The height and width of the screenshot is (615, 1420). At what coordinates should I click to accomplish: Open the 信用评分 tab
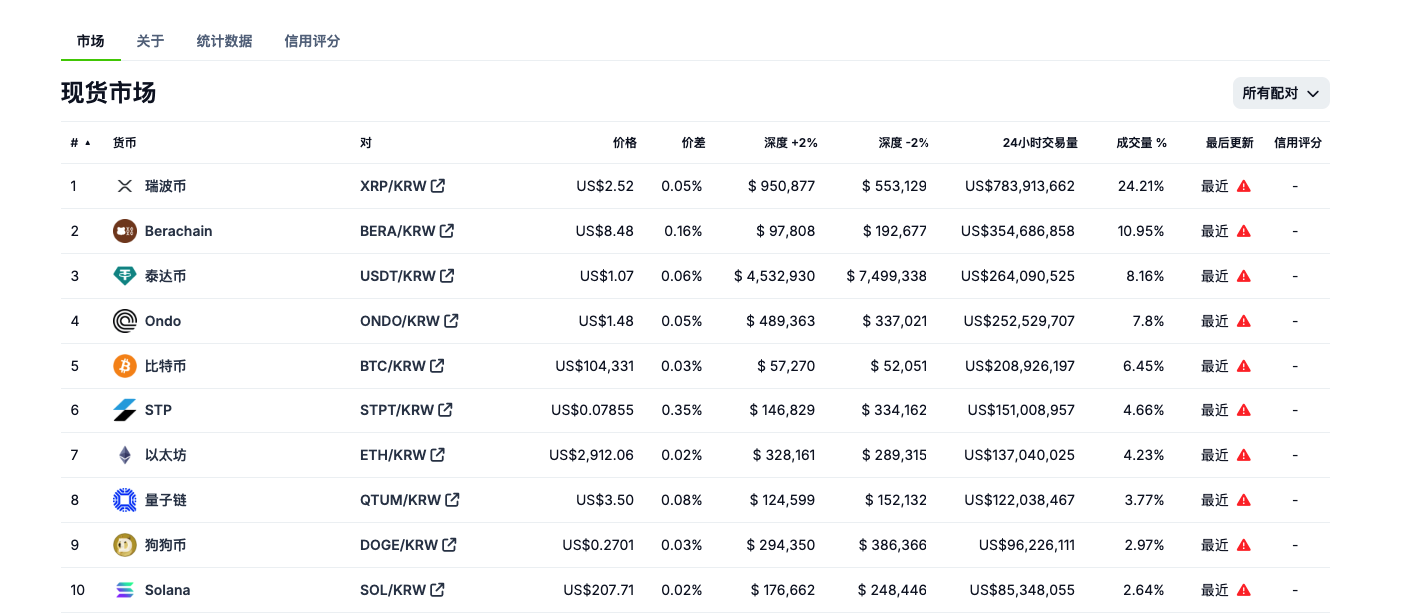point(312,41)
